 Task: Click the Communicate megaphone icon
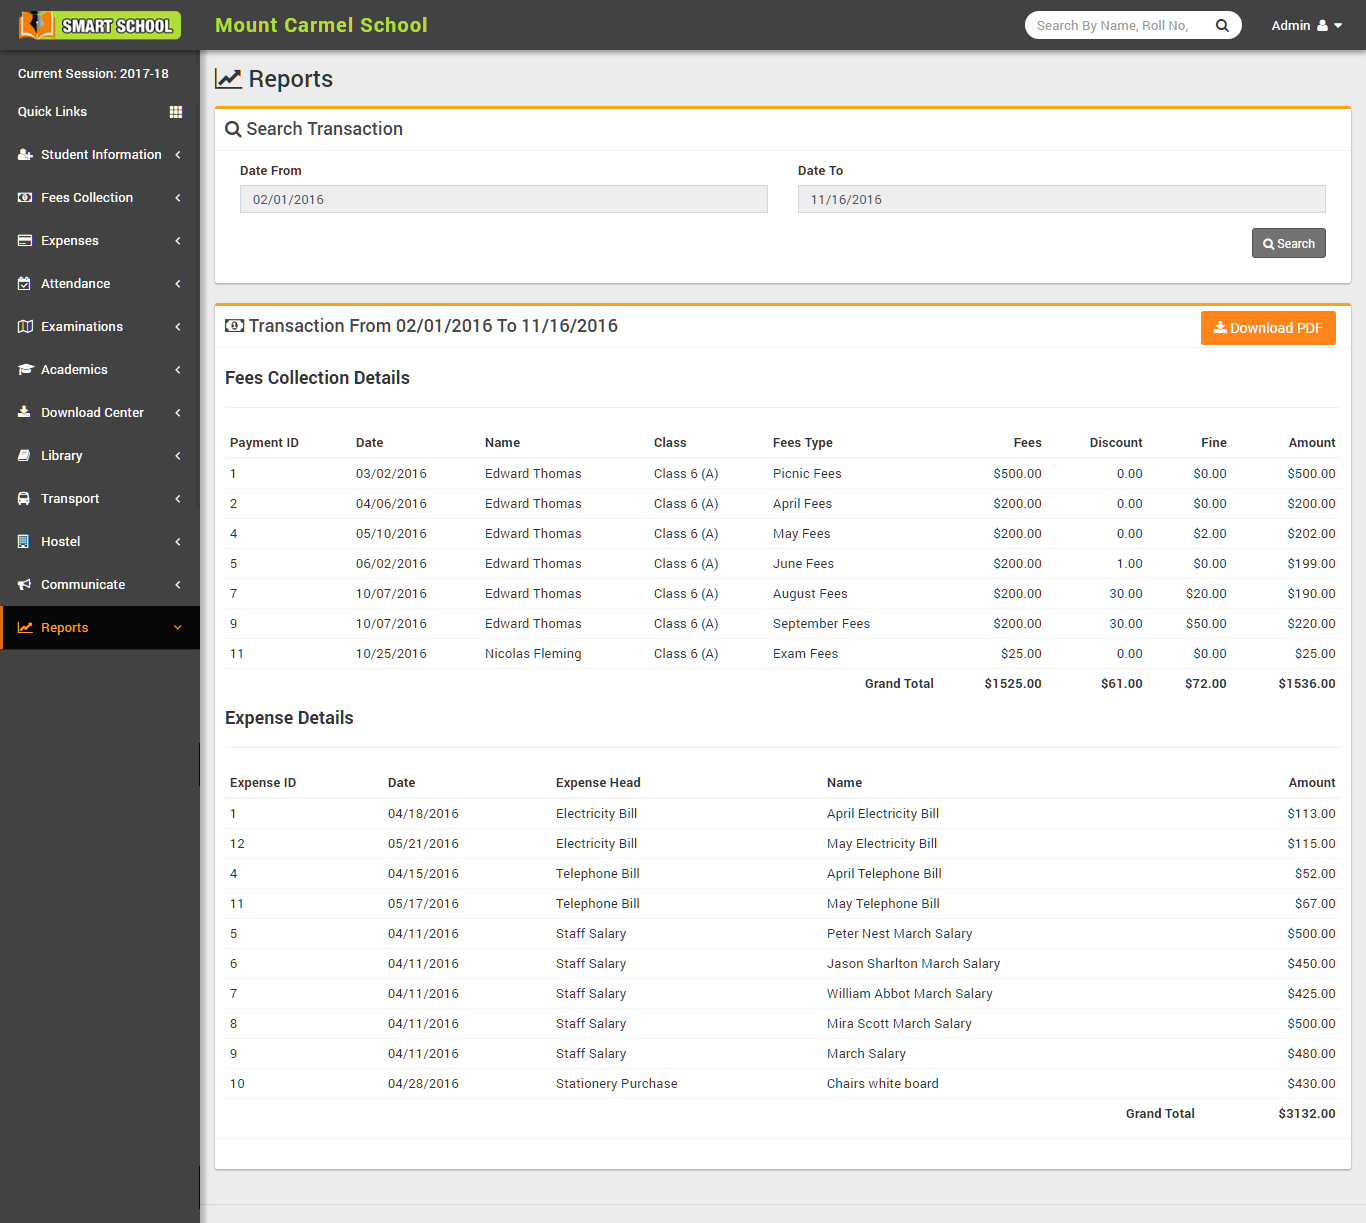pyautogui.click(x=24, y=584)
